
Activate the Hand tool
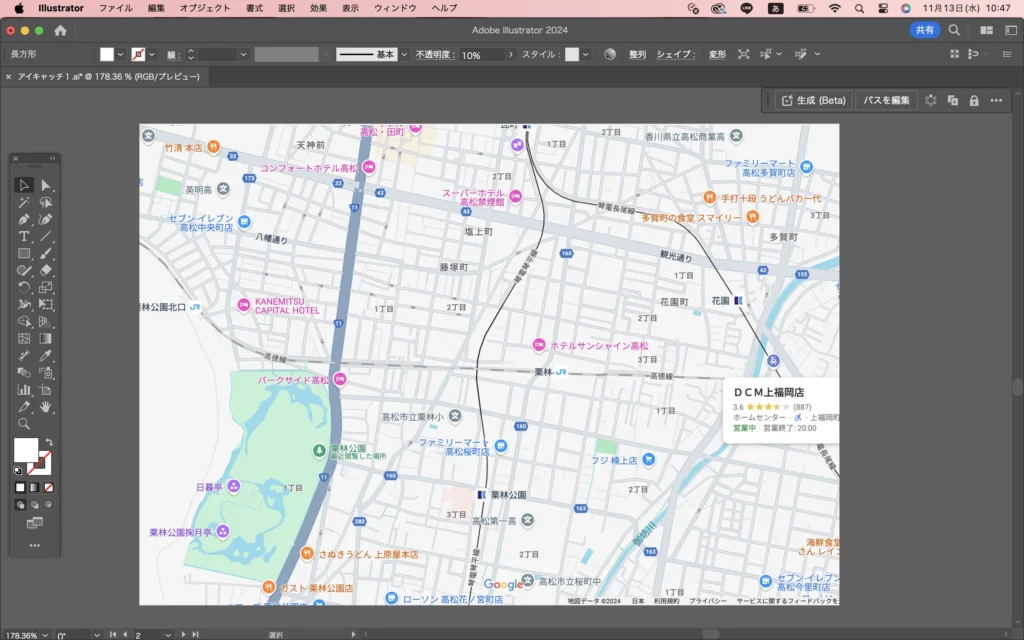[x=46, y=407]
